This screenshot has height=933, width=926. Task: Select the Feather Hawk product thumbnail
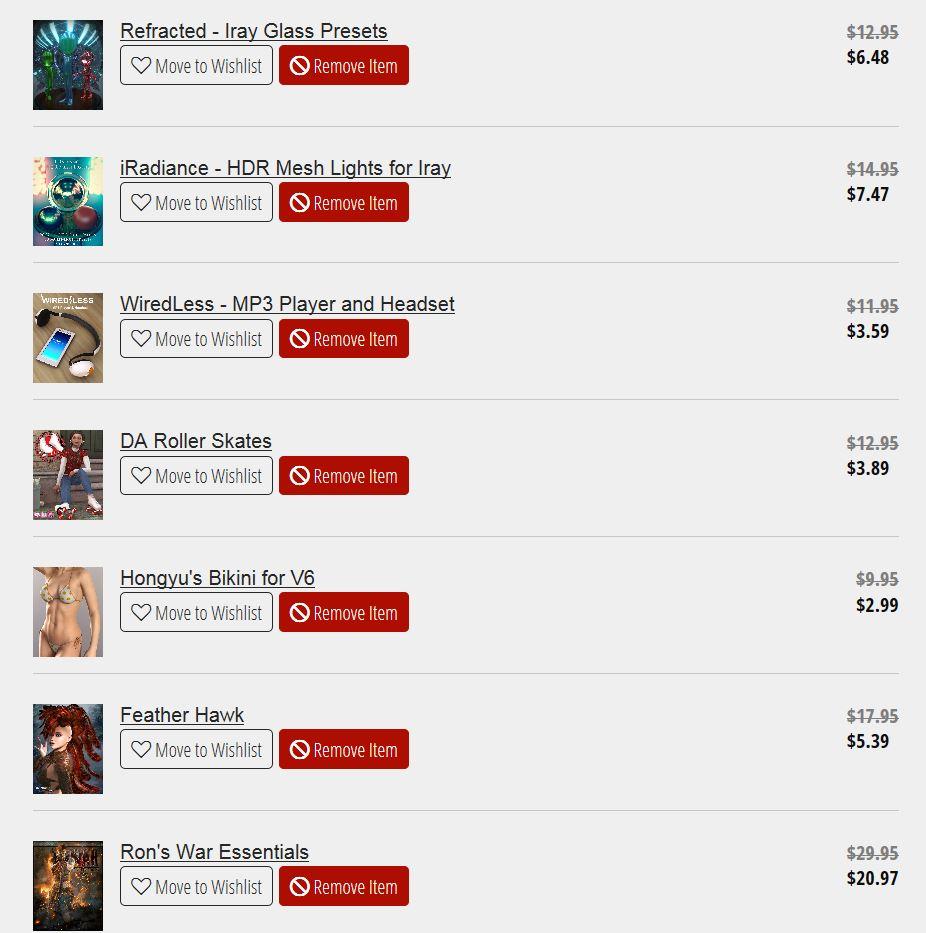click(x=68, y=749)
